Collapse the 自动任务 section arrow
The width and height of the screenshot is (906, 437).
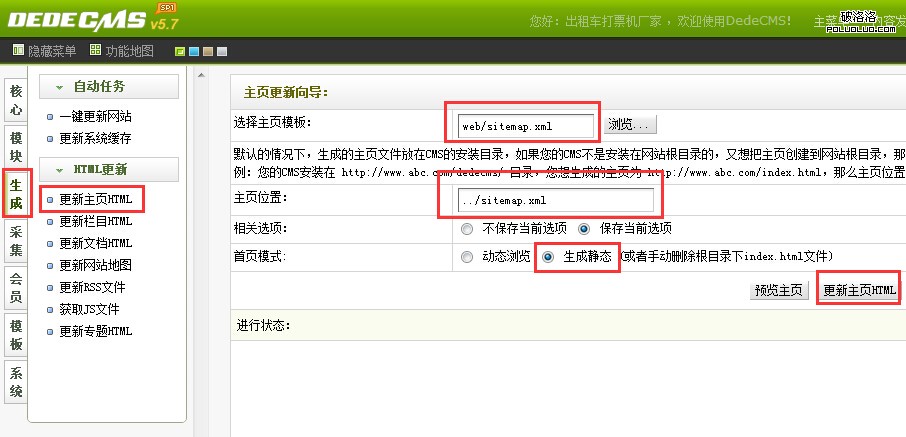pyautogui.click(x=59, y=87)
